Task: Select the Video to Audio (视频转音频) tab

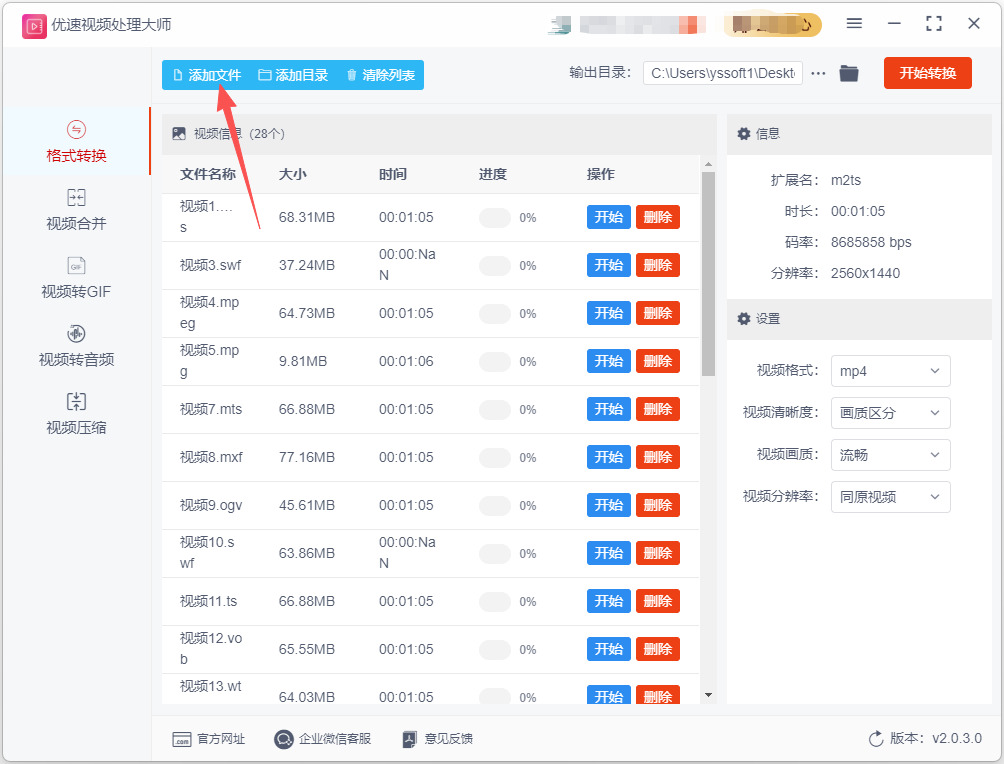Action: click(76, 346)
